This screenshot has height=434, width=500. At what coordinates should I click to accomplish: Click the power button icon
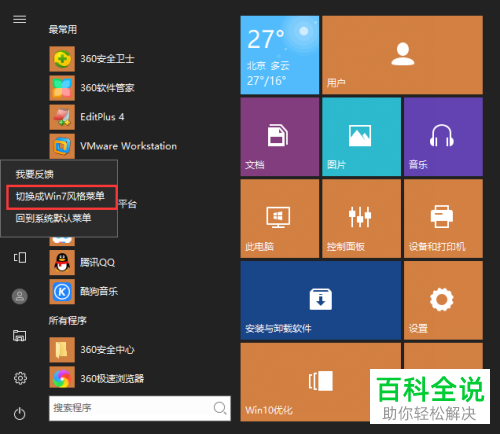[20, 414]
